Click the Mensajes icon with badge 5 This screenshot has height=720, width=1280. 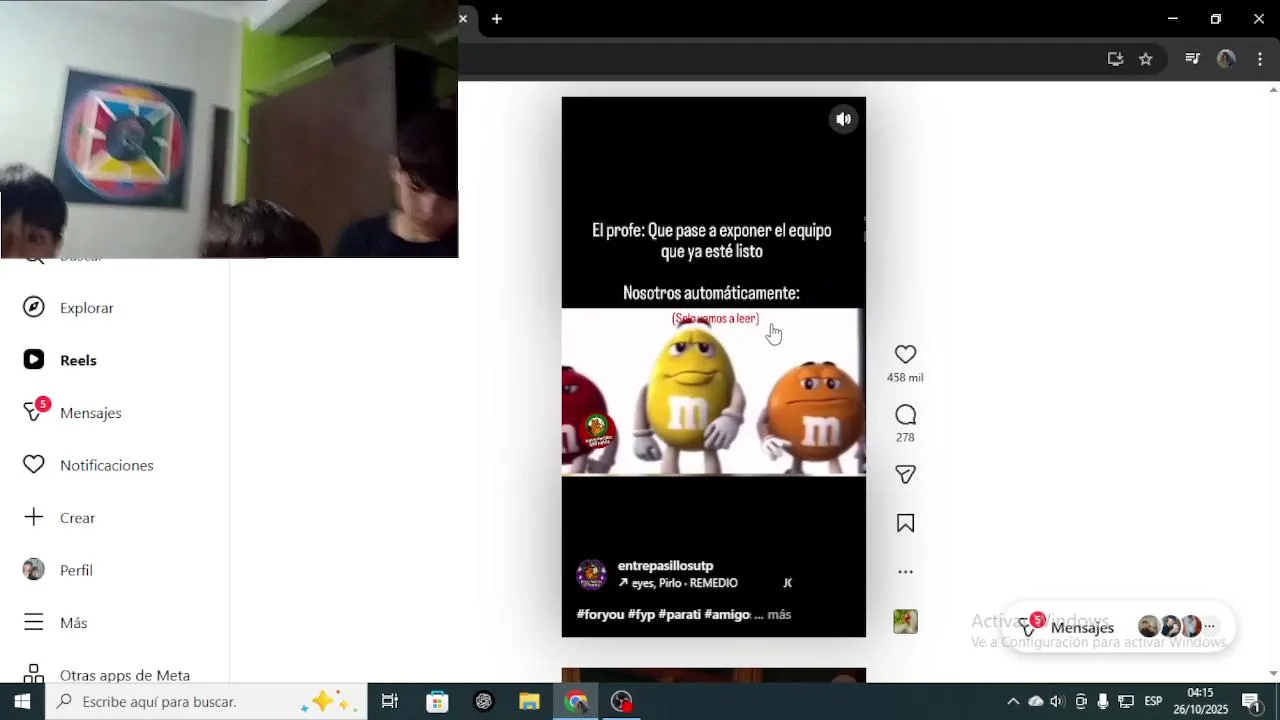36,411
